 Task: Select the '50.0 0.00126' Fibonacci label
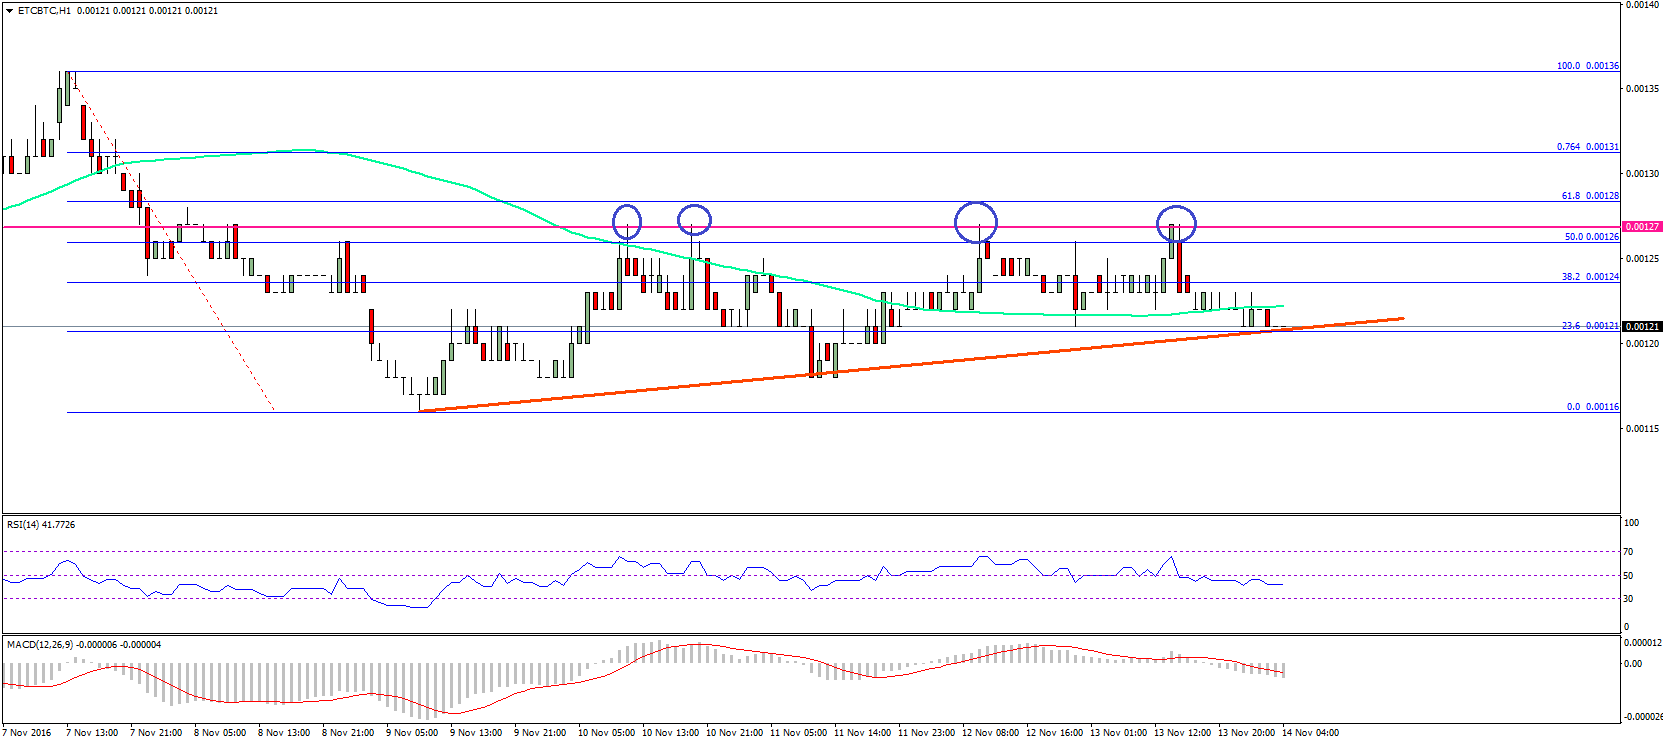pyautogui.click(x=1592, y=237)
